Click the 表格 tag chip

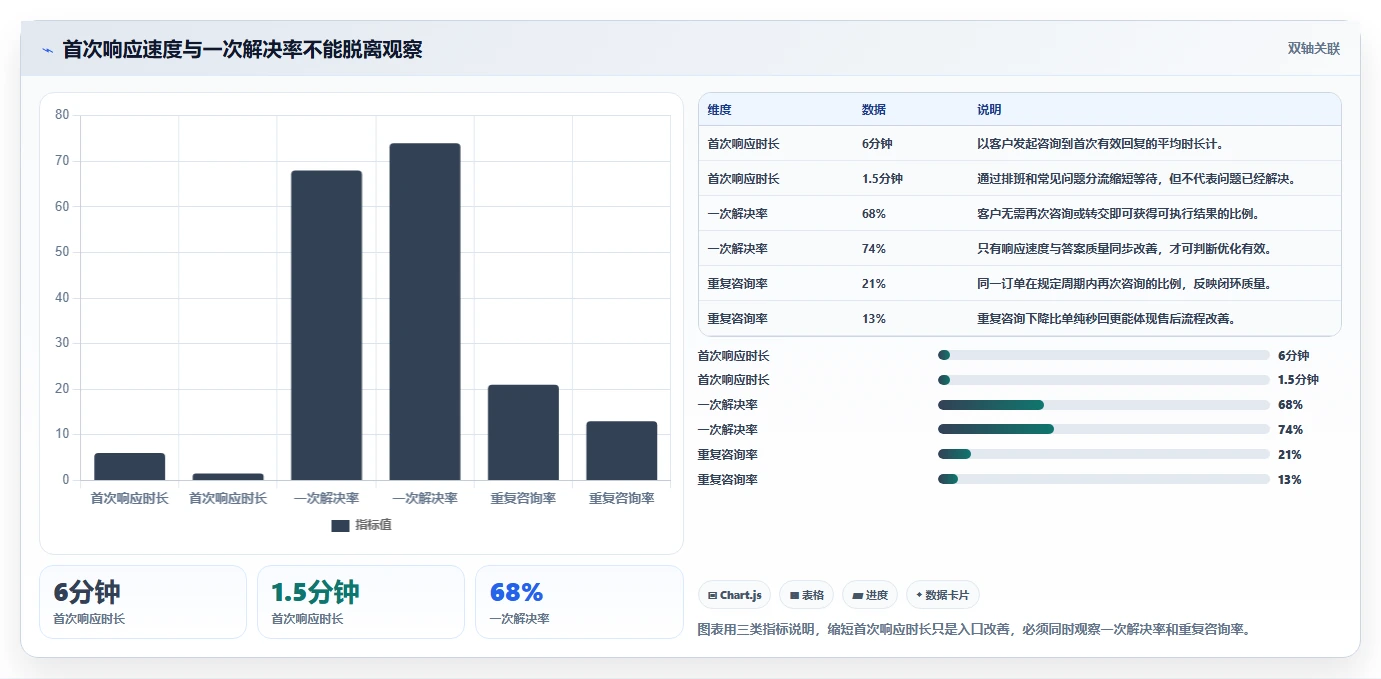(807, 595)
